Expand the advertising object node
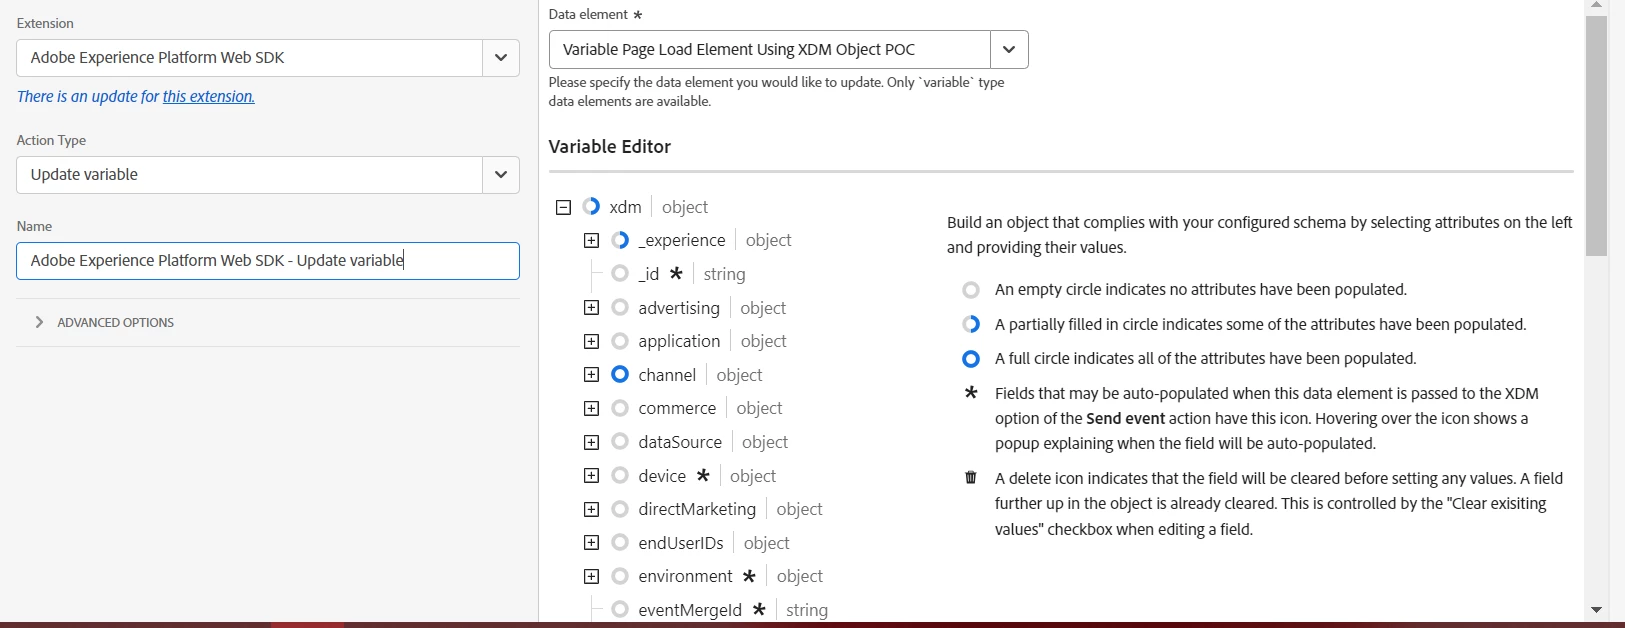The width and height of the screenshot is (1625, 628). pos(591,308)
